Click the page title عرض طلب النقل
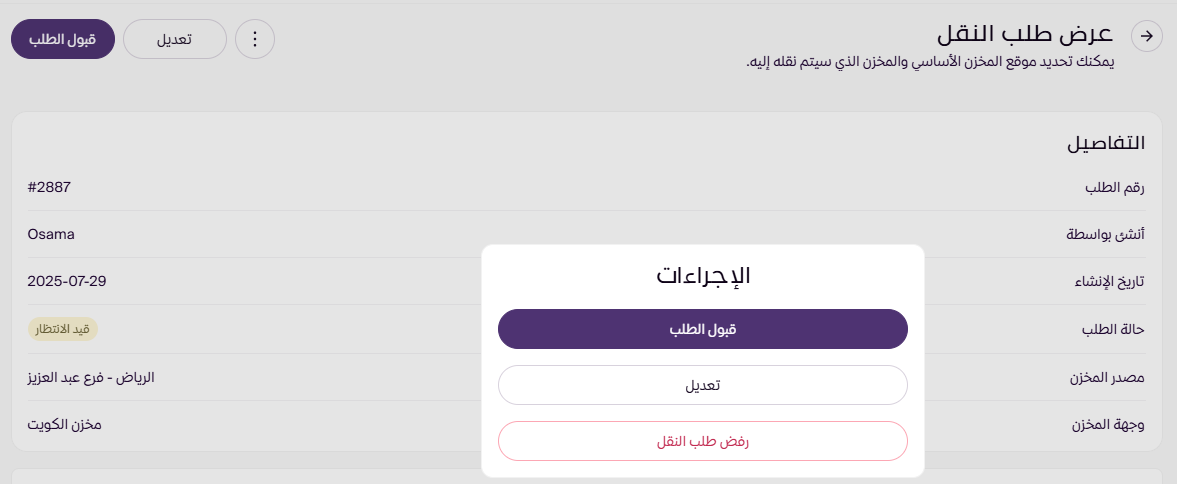This screenshot has width=1177, height=484. pos(1025,35)
